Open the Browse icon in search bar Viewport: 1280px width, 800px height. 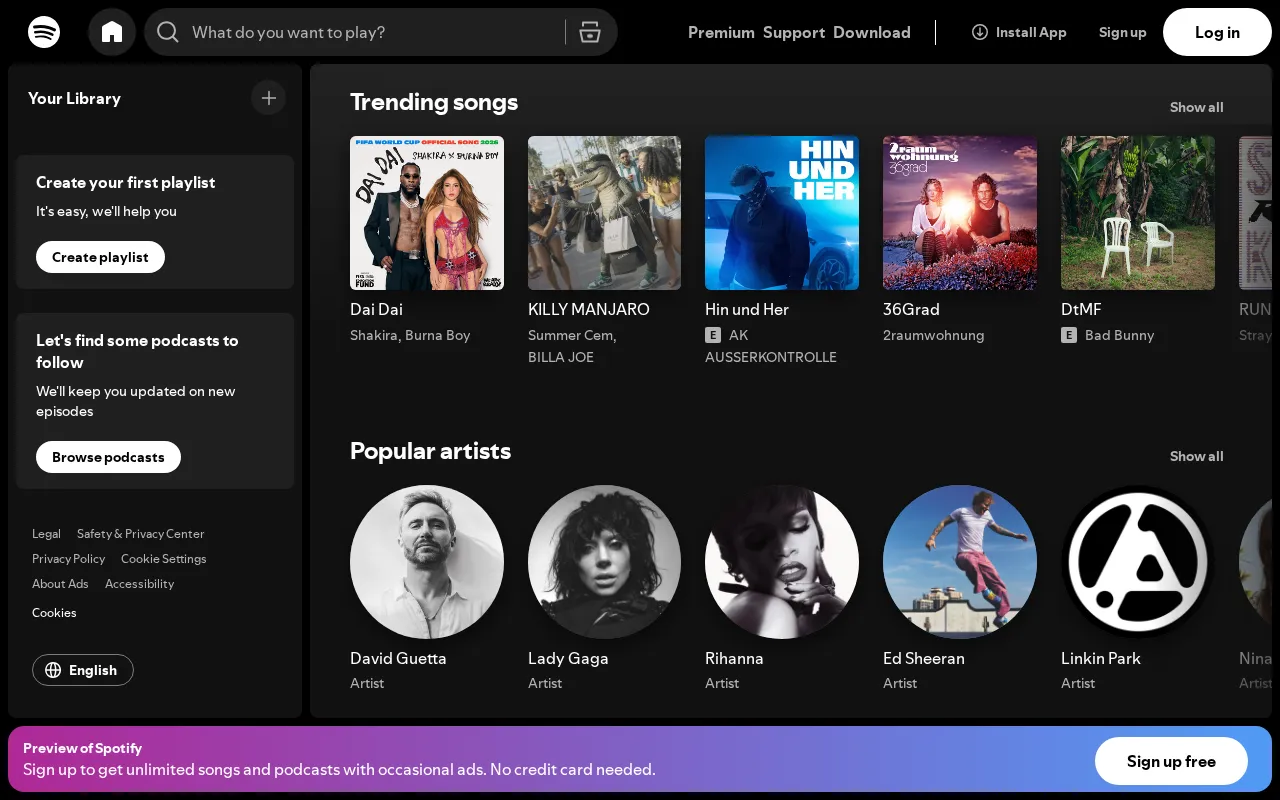click(x=590, y=32)
